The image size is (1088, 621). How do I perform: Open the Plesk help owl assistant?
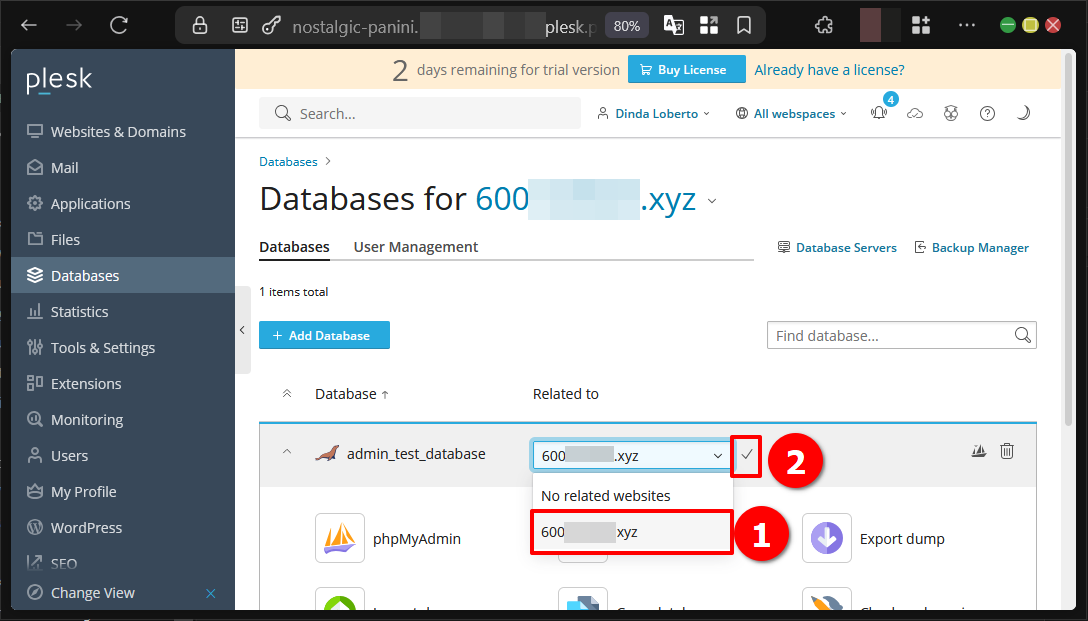coord(951,113)
